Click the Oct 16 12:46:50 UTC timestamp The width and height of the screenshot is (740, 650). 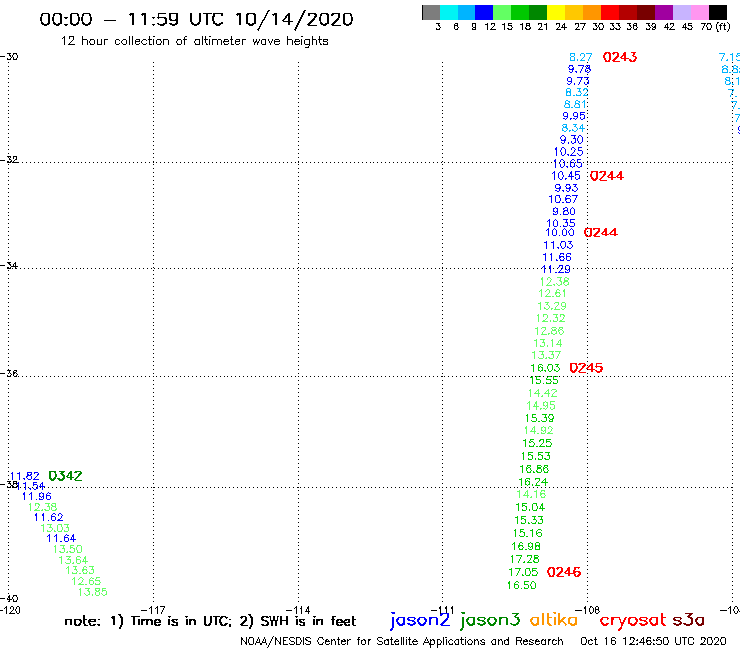[x=653, y=641]
